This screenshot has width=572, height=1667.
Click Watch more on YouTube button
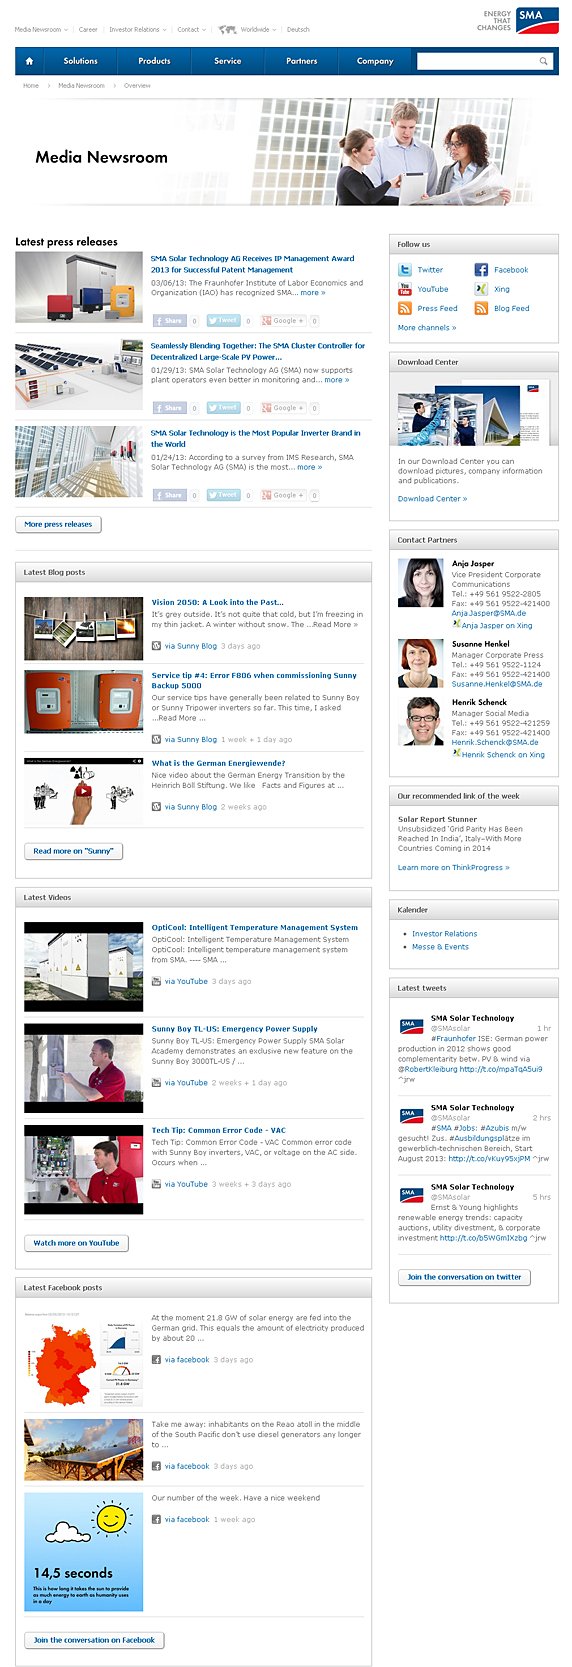coord(76,1243)
